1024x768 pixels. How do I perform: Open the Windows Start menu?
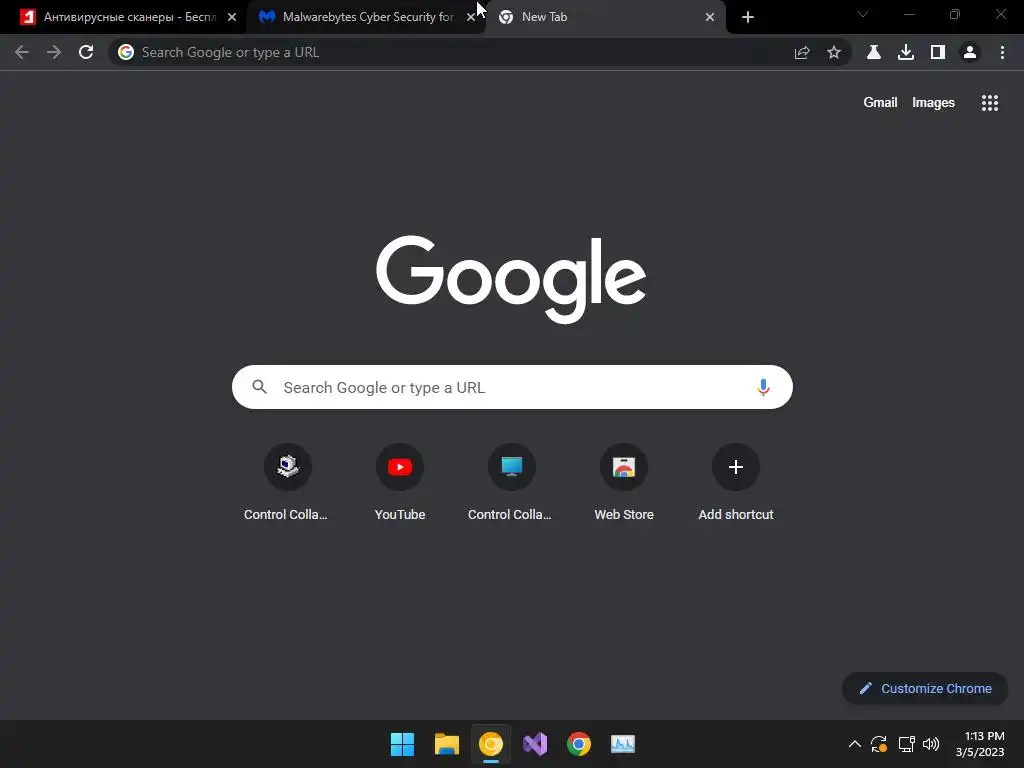pyautogui.click(x=402, y=744)
